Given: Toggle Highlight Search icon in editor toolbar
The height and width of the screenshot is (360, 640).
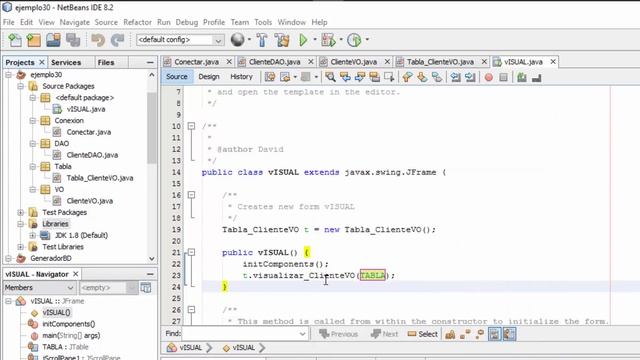Looking at the screenshot, I should coord(374,77).
